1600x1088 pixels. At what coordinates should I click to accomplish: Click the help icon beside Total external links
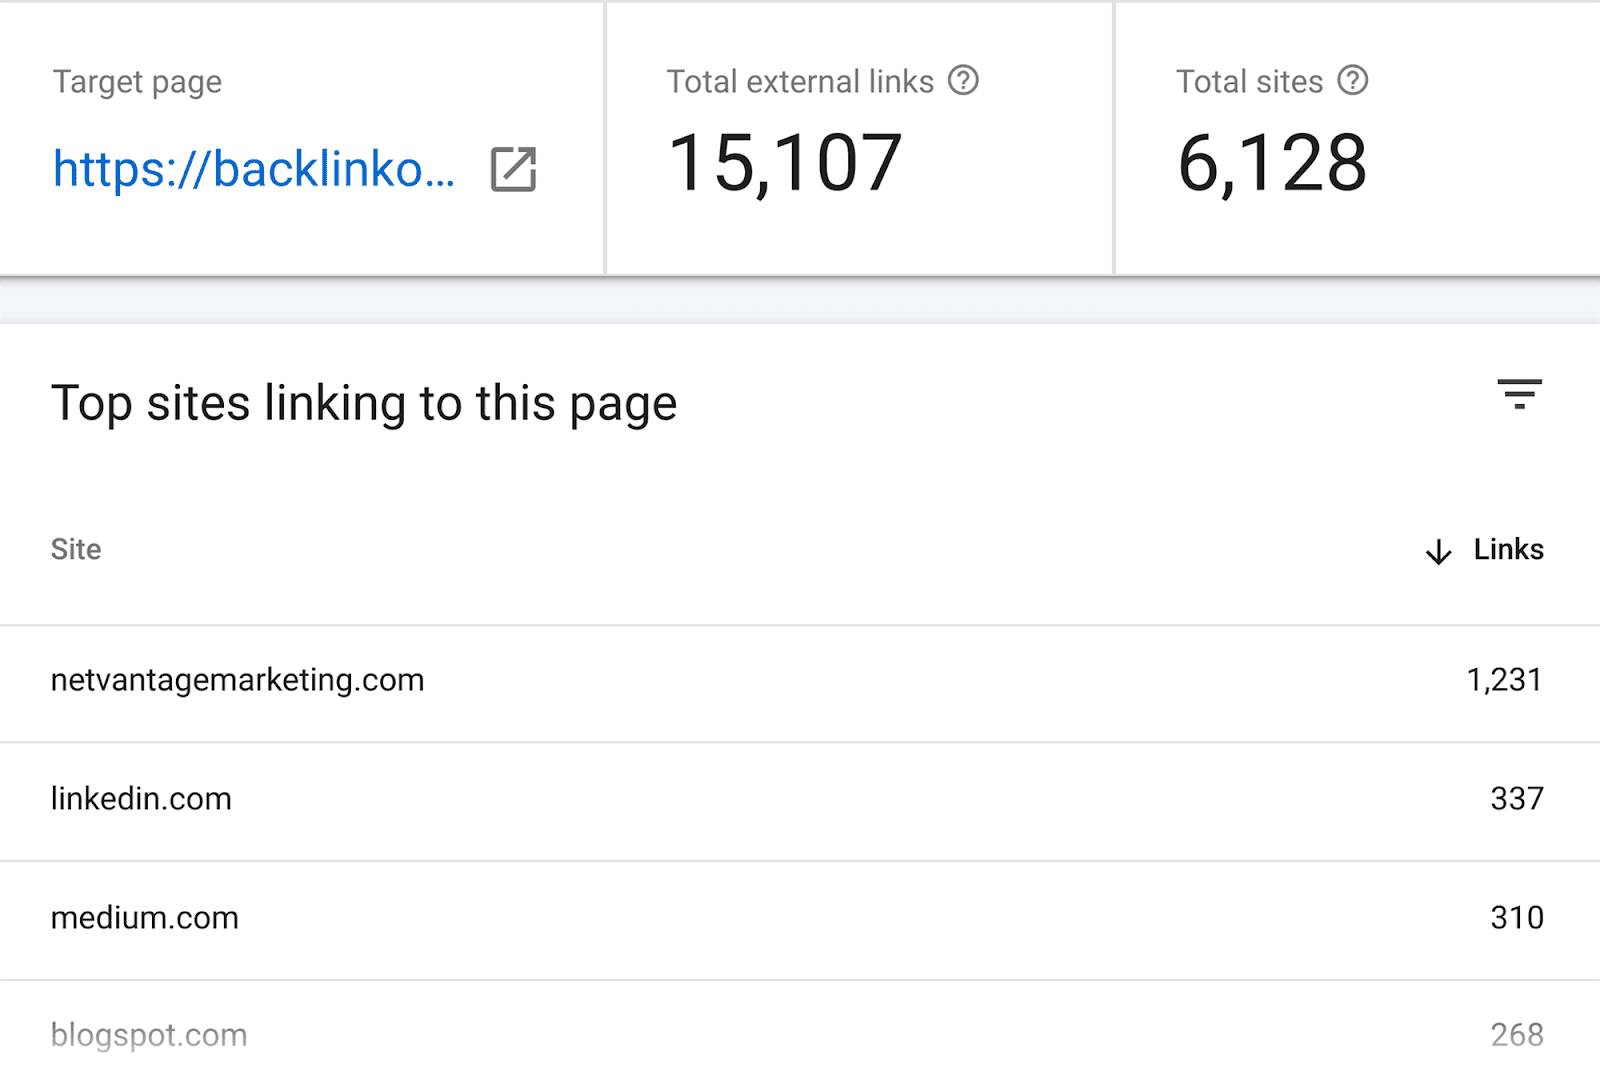click(963, 81)
